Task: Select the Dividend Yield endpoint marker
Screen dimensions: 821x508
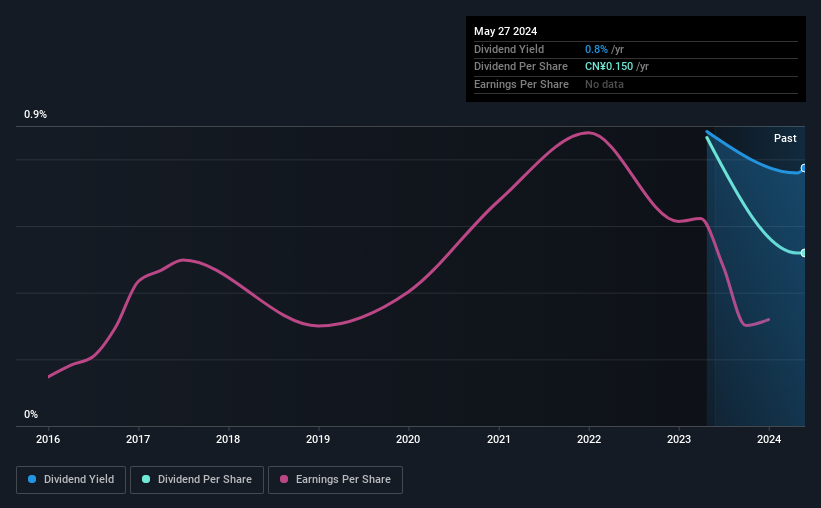Action: click(x=804, y=168)
